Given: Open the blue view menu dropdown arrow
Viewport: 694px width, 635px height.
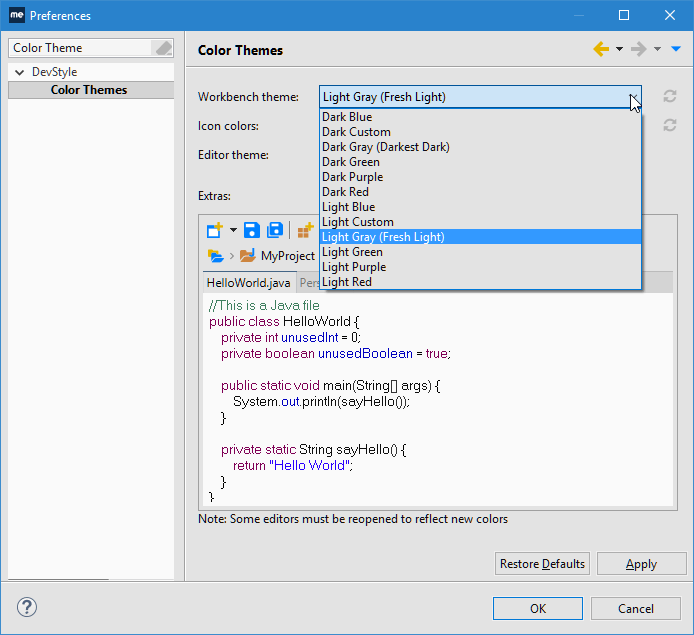Looking at the screenshot, I should [x=676, y=49].
